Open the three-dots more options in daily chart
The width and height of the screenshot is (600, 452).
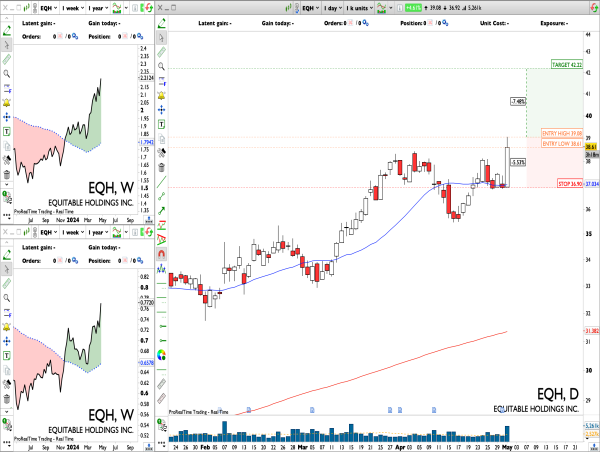click(x=161, y=444)
